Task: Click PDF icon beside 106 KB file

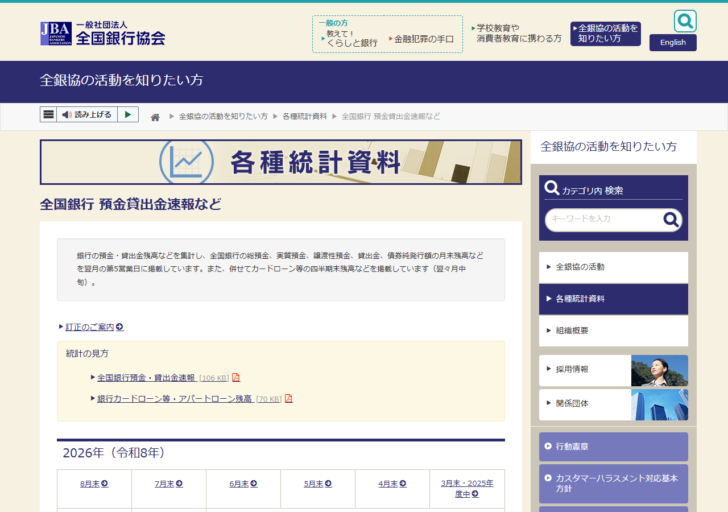Action: [236, 377]
